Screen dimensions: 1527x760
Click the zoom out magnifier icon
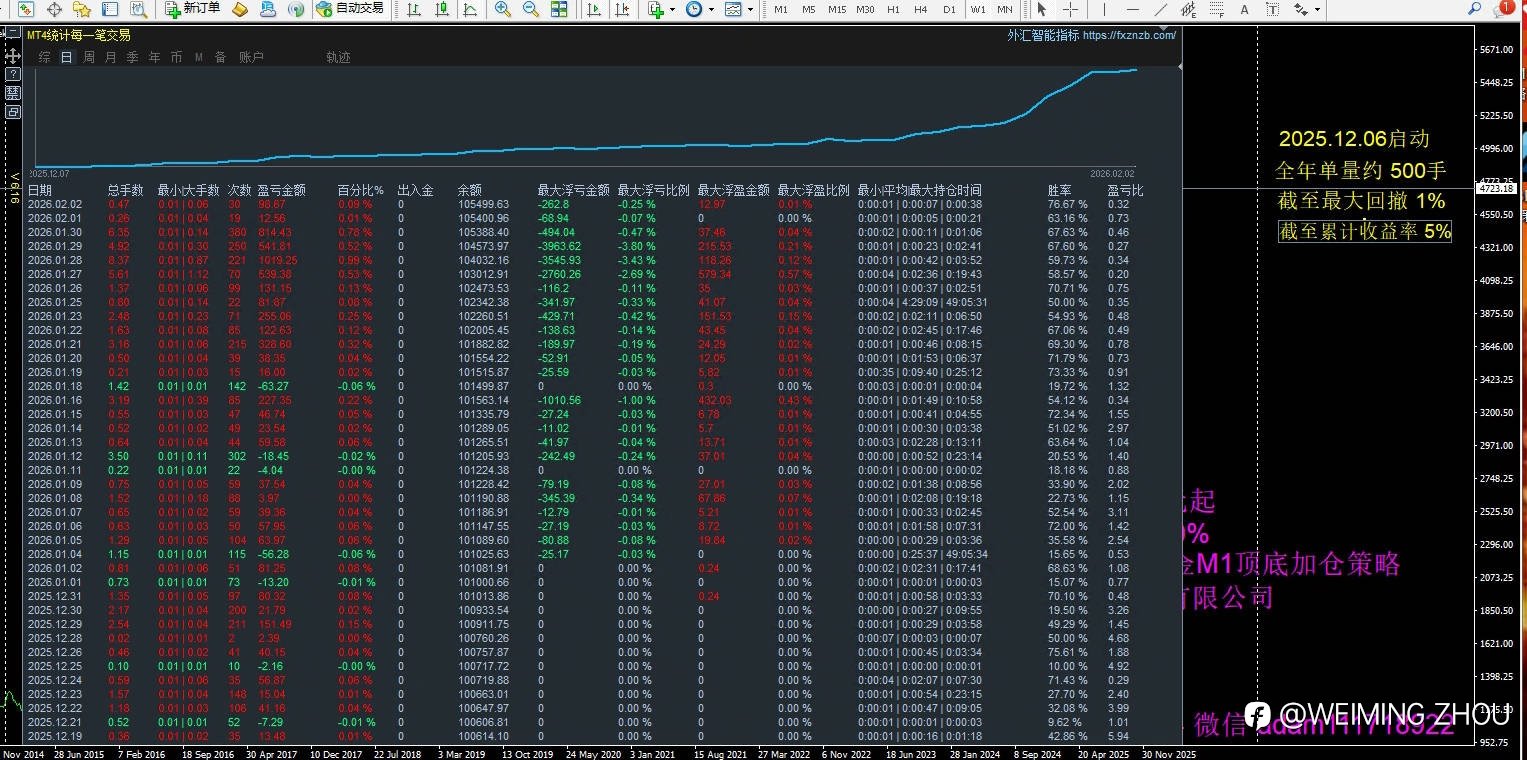coord(531,9)
